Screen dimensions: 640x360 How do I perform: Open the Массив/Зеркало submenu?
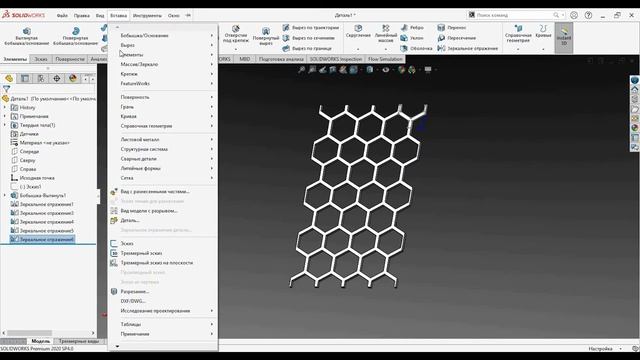(x=163, y=64)
